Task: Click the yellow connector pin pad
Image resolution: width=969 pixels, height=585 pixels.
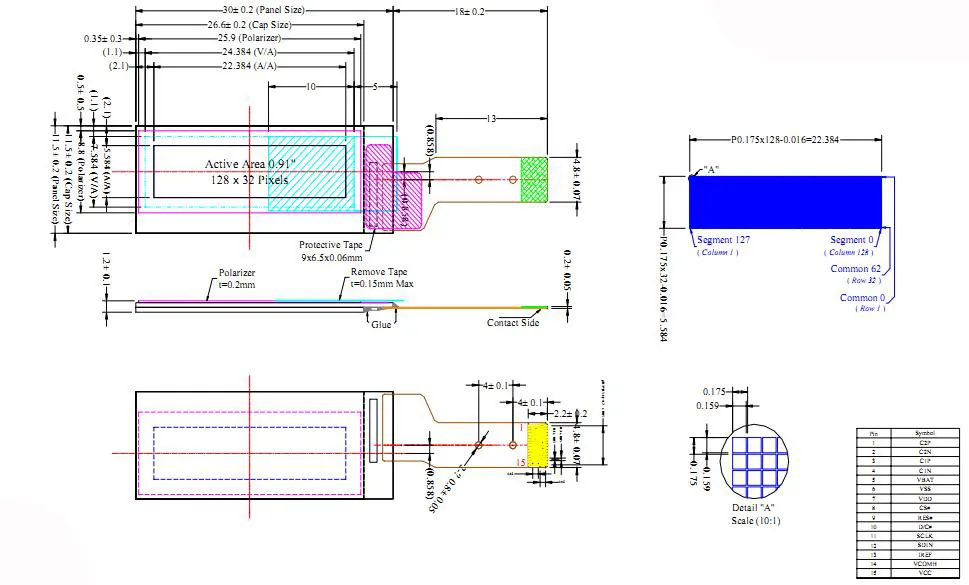Action: (538, 445)
